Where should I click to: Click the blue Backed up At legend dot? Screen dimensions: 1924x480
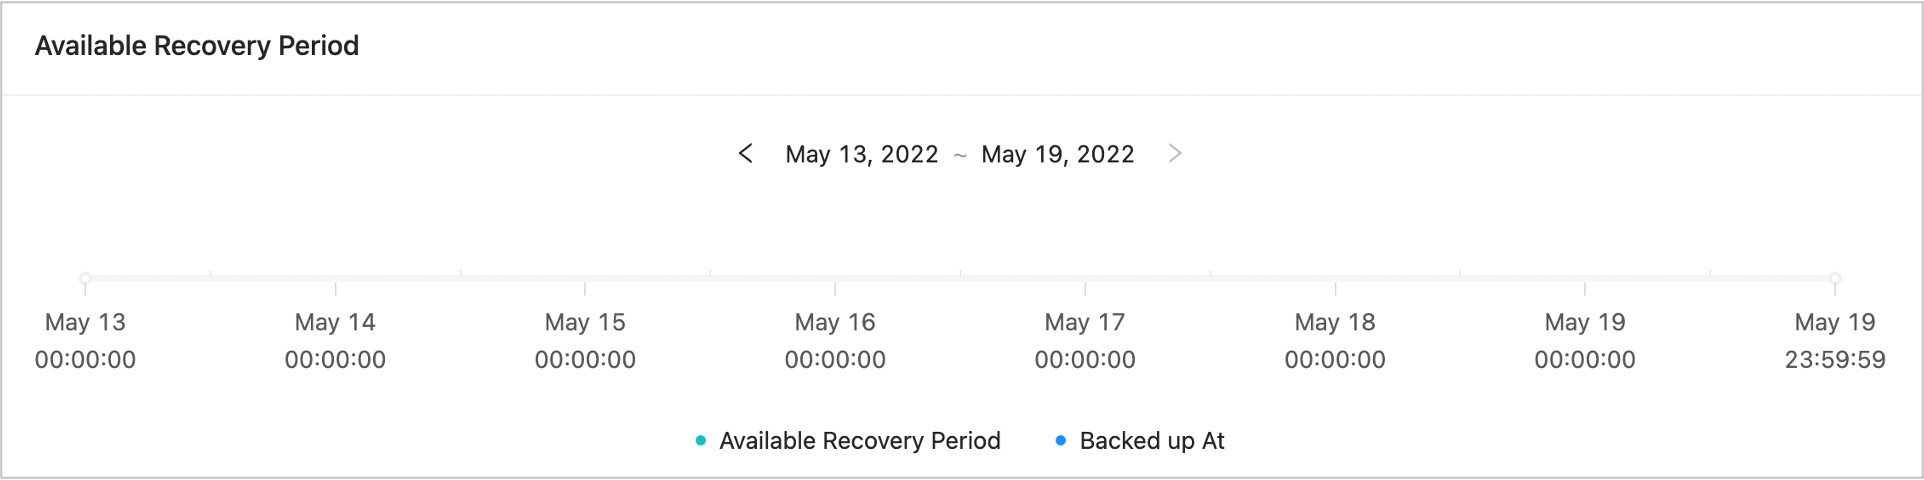(x=1061, y=441)
